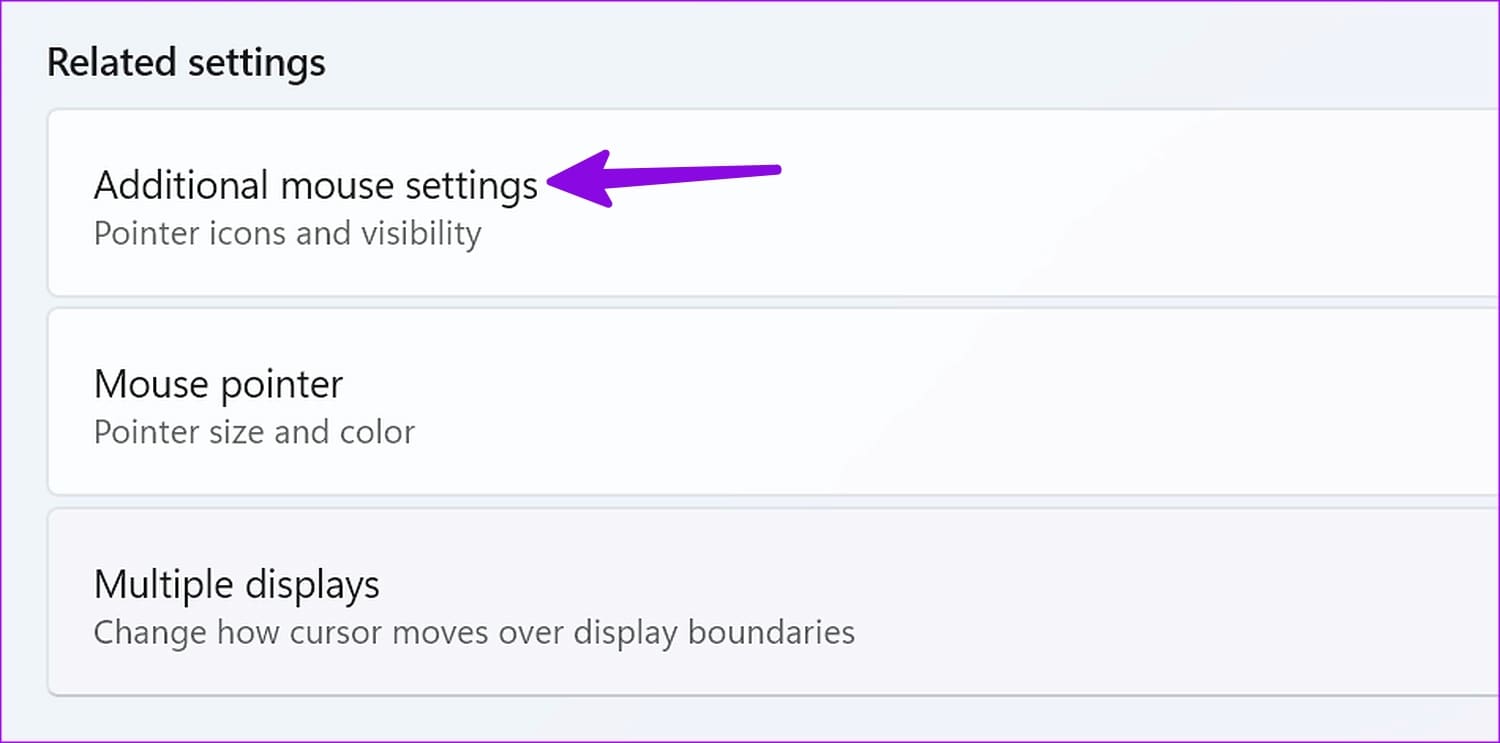The image size is (1500, 743).
Task: Click "Change how cursor moves over display boundaries" text
Action: pos(474,632)
